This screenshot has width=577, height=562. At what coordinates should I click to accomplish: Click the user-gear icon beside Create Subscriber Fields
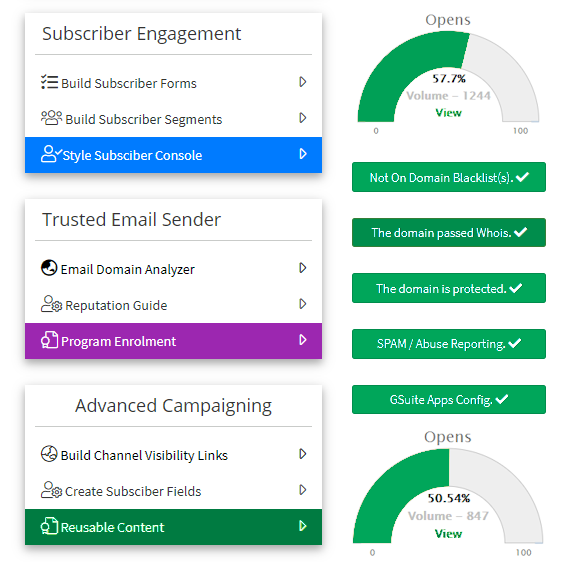tap(52, 490)
